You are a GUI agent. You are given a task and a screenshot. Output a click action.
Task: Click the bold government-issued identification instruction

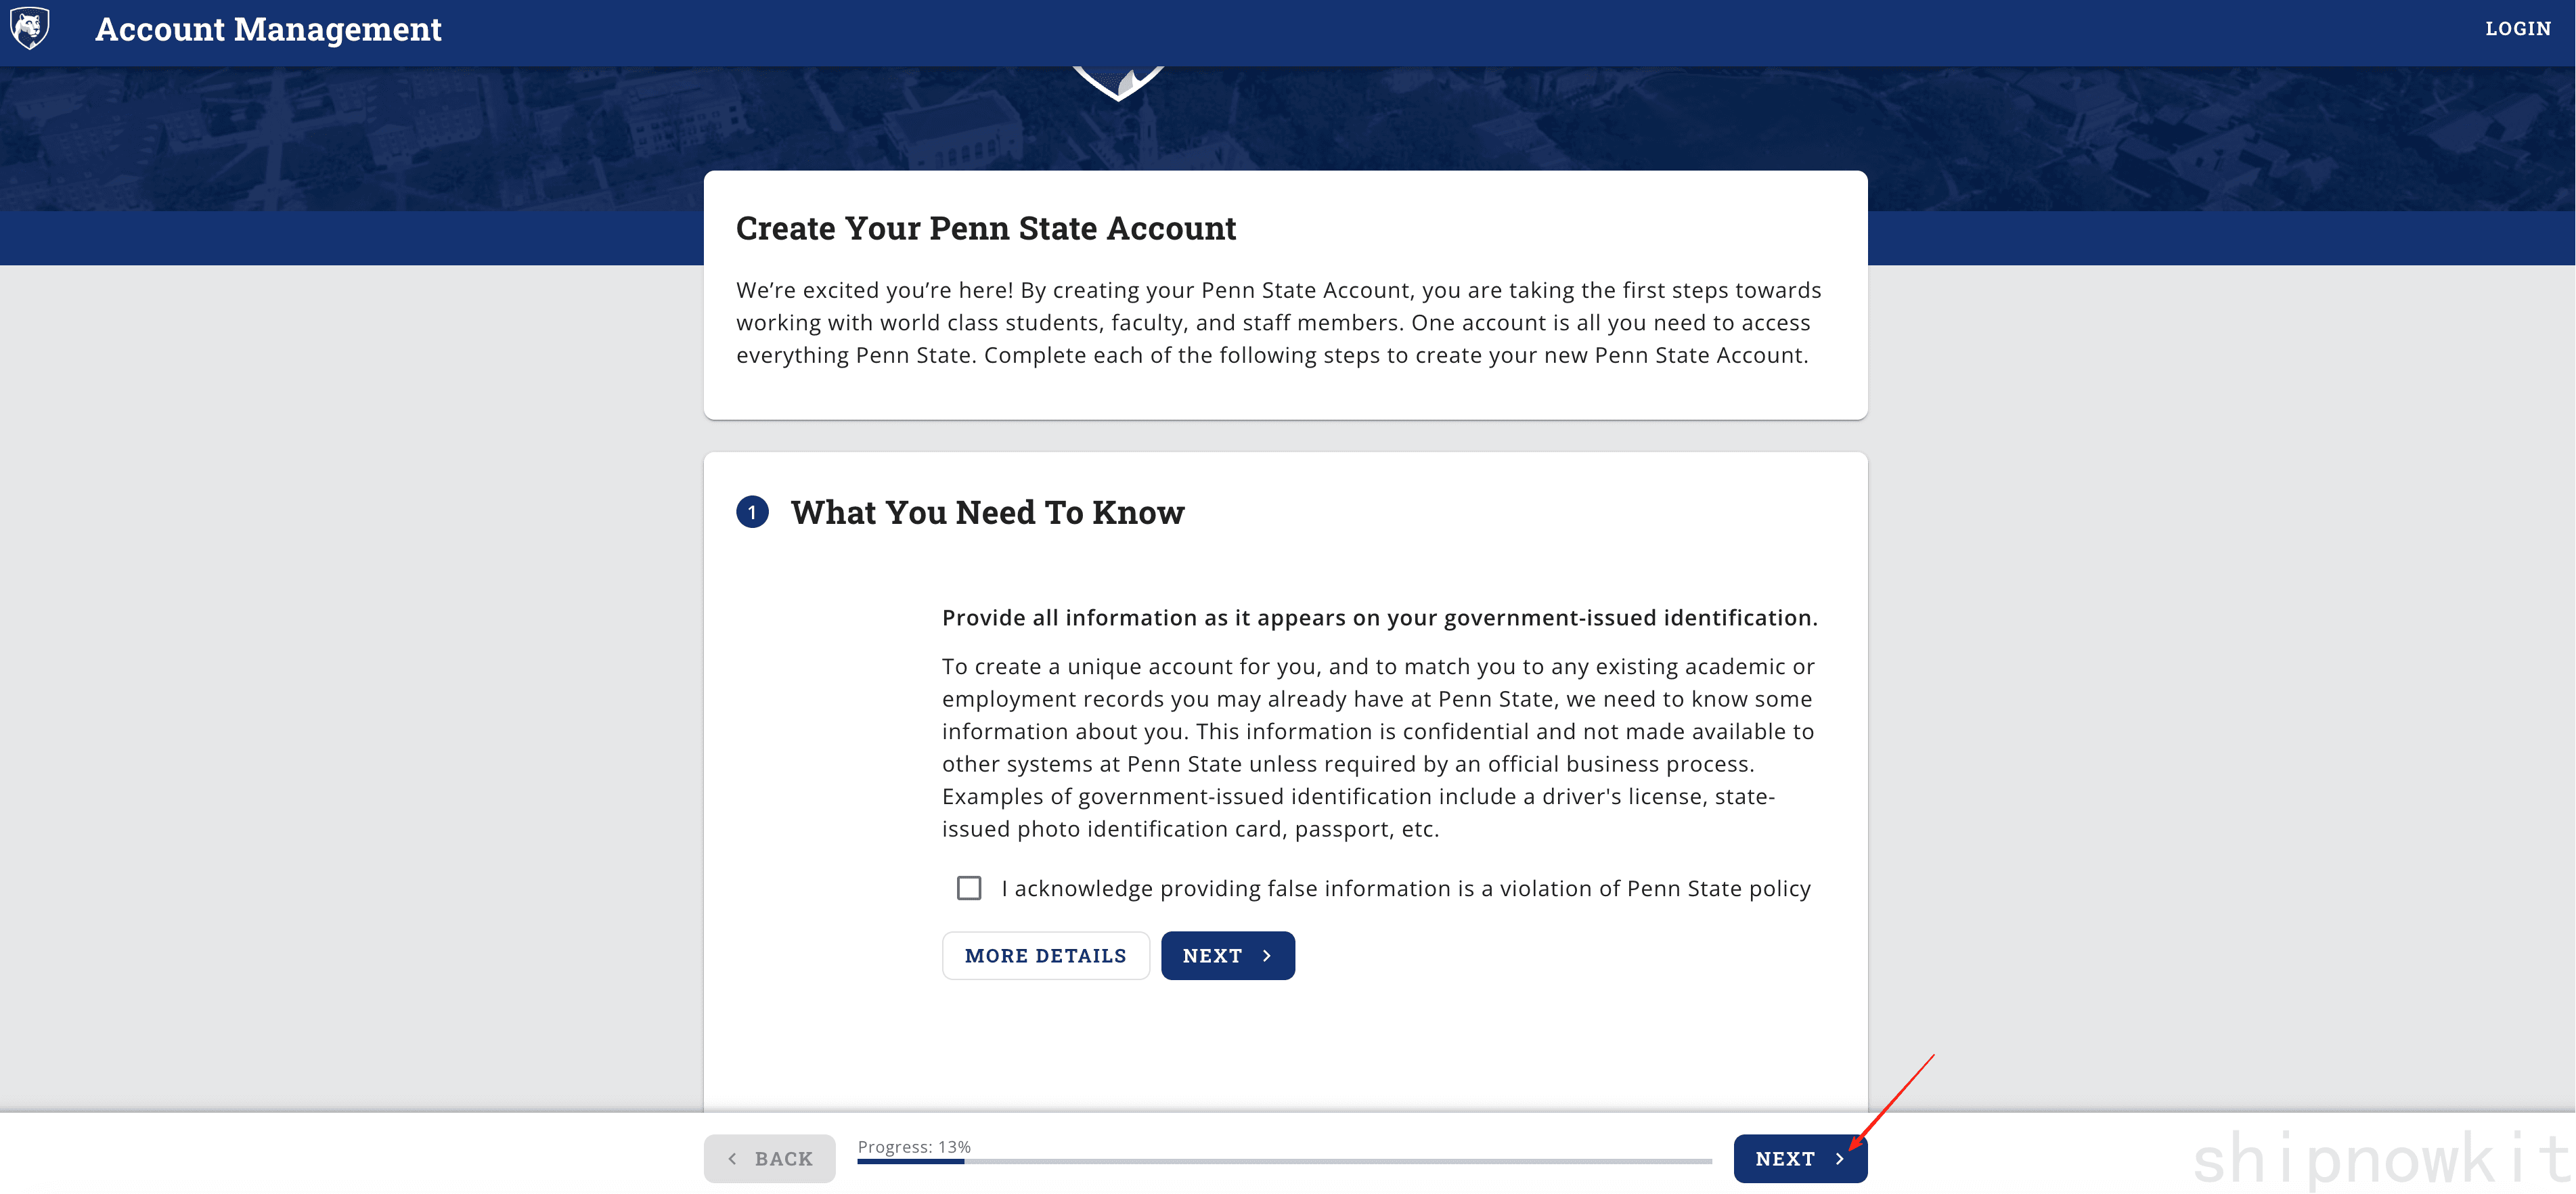tap(1379, 618)
